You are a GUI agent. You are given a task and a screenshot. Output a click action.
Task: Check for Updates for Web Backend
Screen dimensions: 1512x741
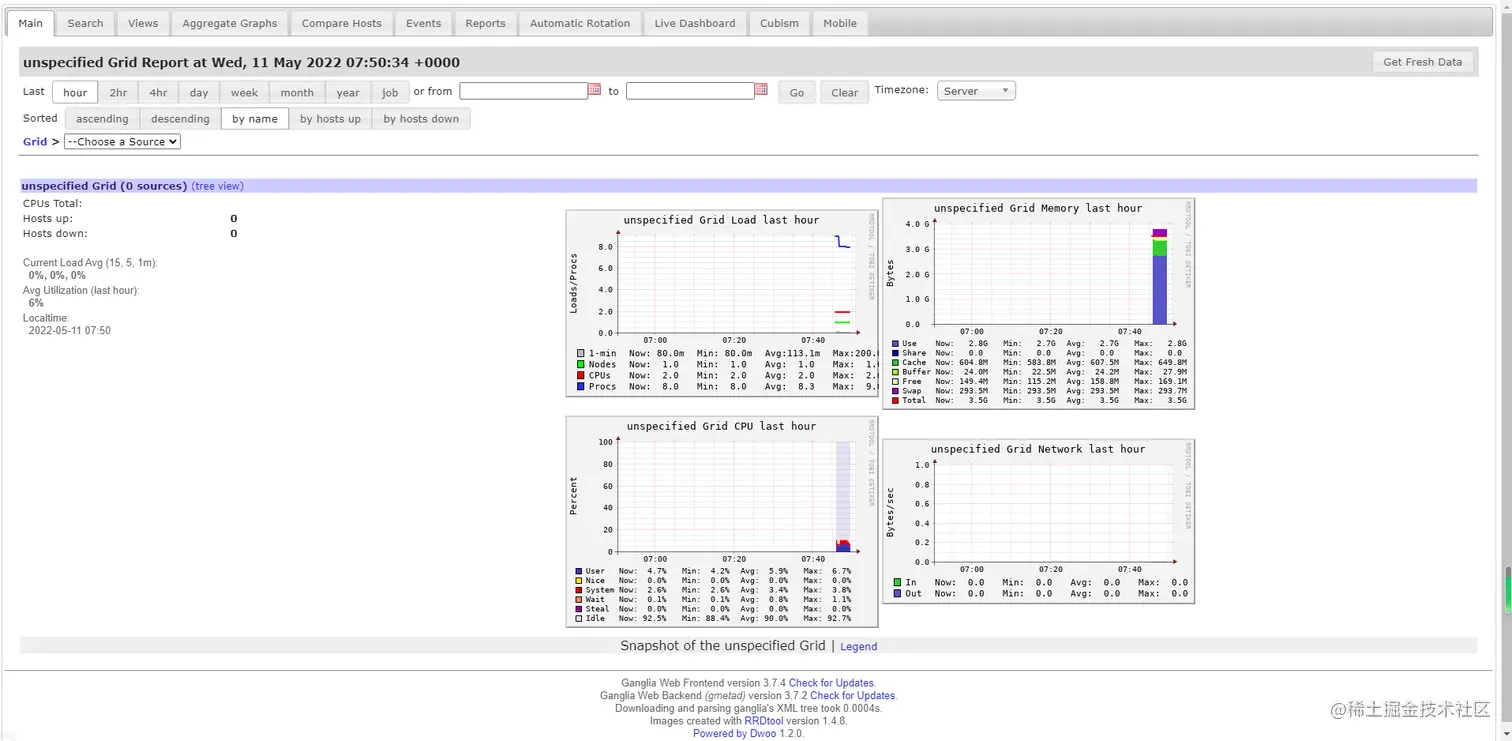coord(852,695)
